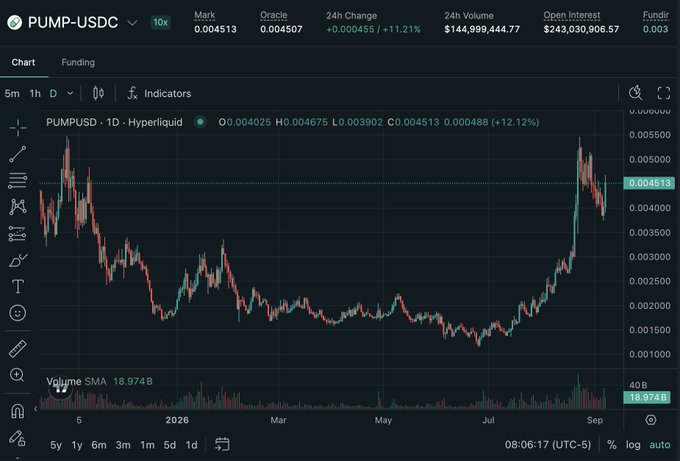Set chart range to 6m
Viewport: 680px width, 461px height.
(99, 445)
